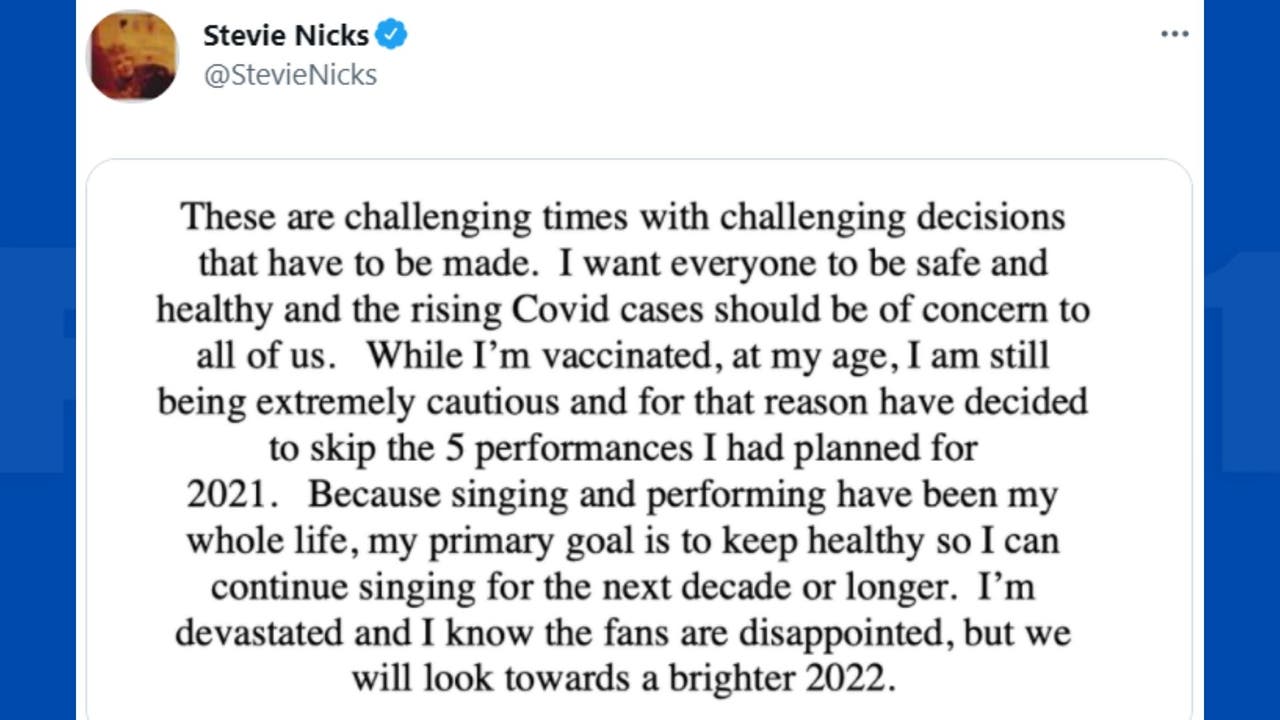
Task: Open the @StevieNicks handle link
Action: coord(290,75)
